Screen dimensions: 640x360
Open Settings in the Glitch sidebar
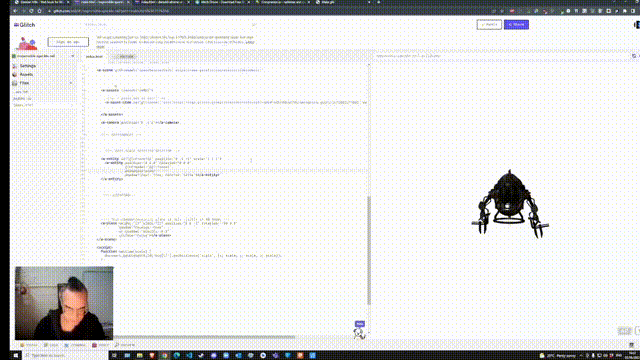24,66
